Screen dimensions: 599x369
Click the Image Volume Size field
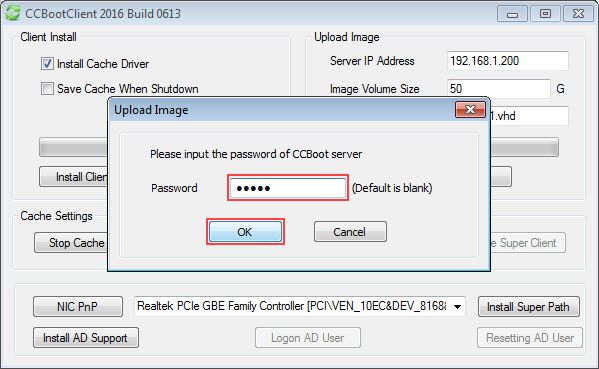[499, 89]
